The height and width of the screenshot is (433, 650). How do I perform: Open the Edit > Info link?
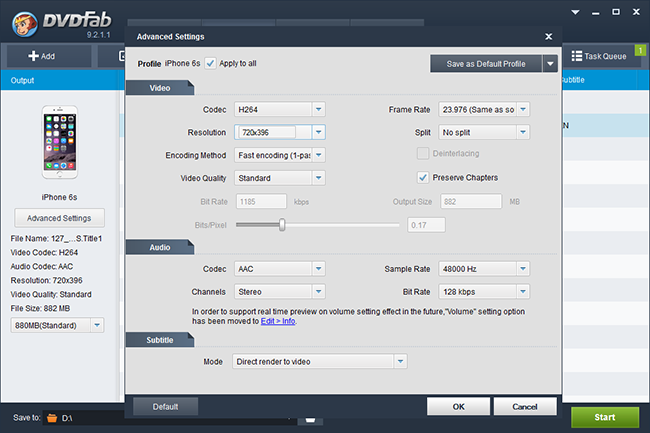278,321
